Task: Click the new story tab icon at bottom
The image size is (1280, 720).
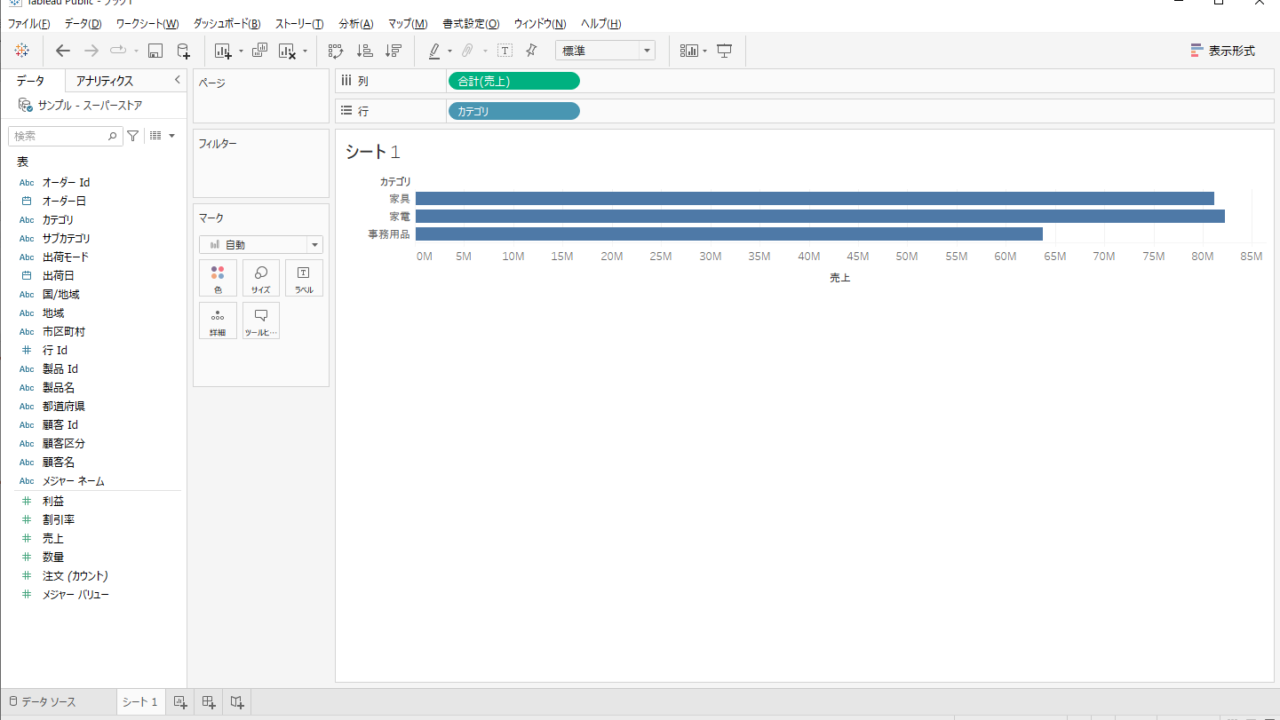Action: (x=237, y=702)
